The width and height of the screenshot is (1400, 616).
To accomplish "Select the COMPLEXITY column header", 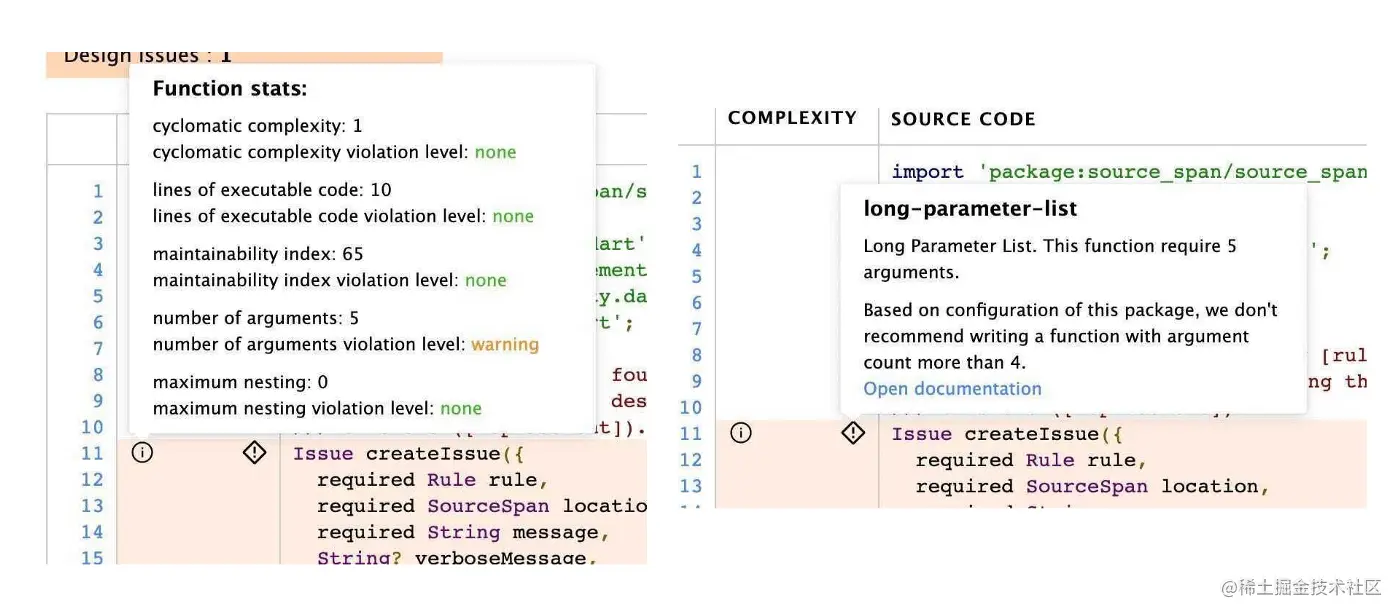I will pyautogui.click(x=792, y=118).
